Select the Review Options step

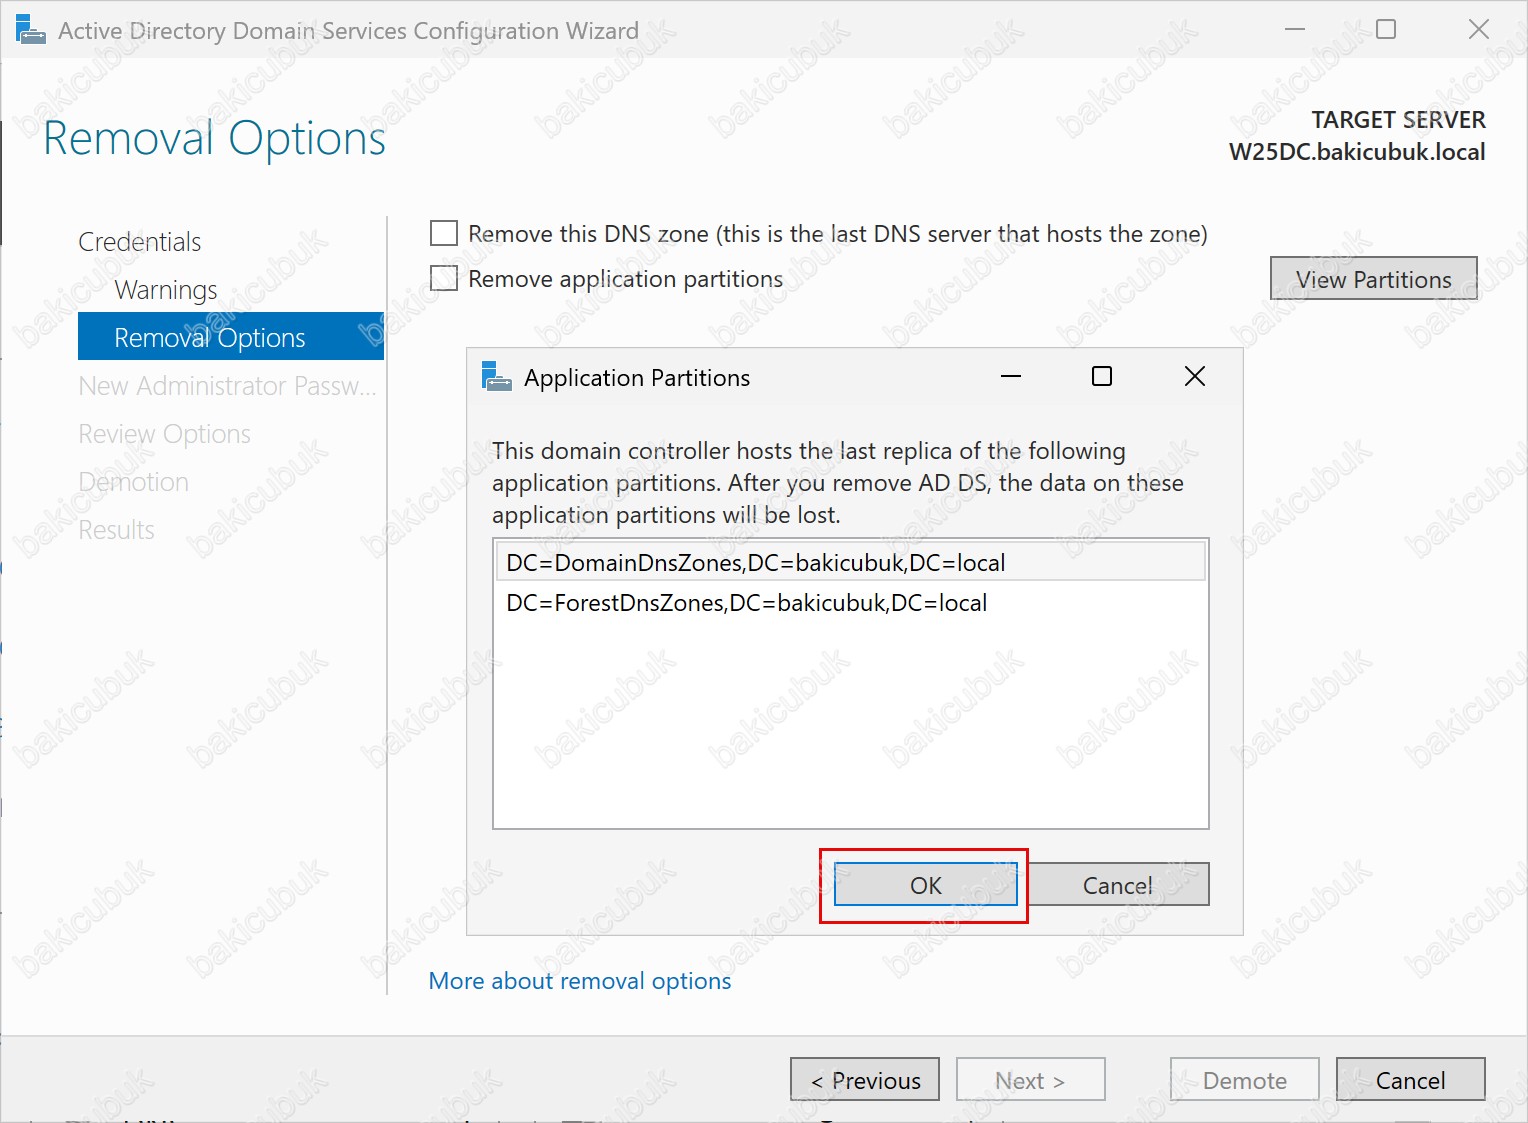(x=165, y=434)
